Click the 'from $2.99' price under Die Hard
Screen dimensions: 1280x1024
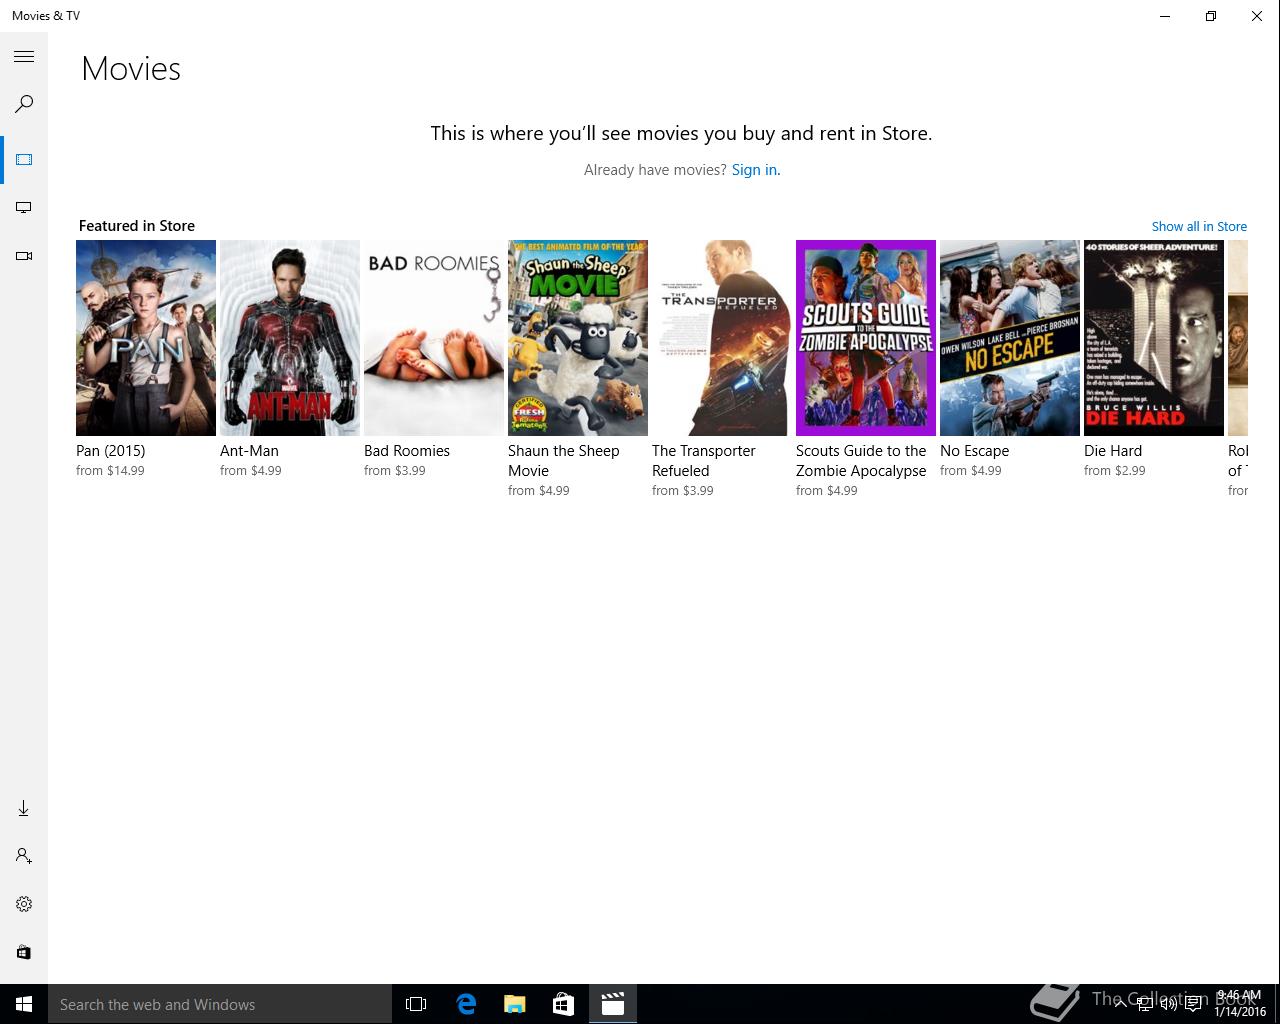click(x=1115, y=471)
